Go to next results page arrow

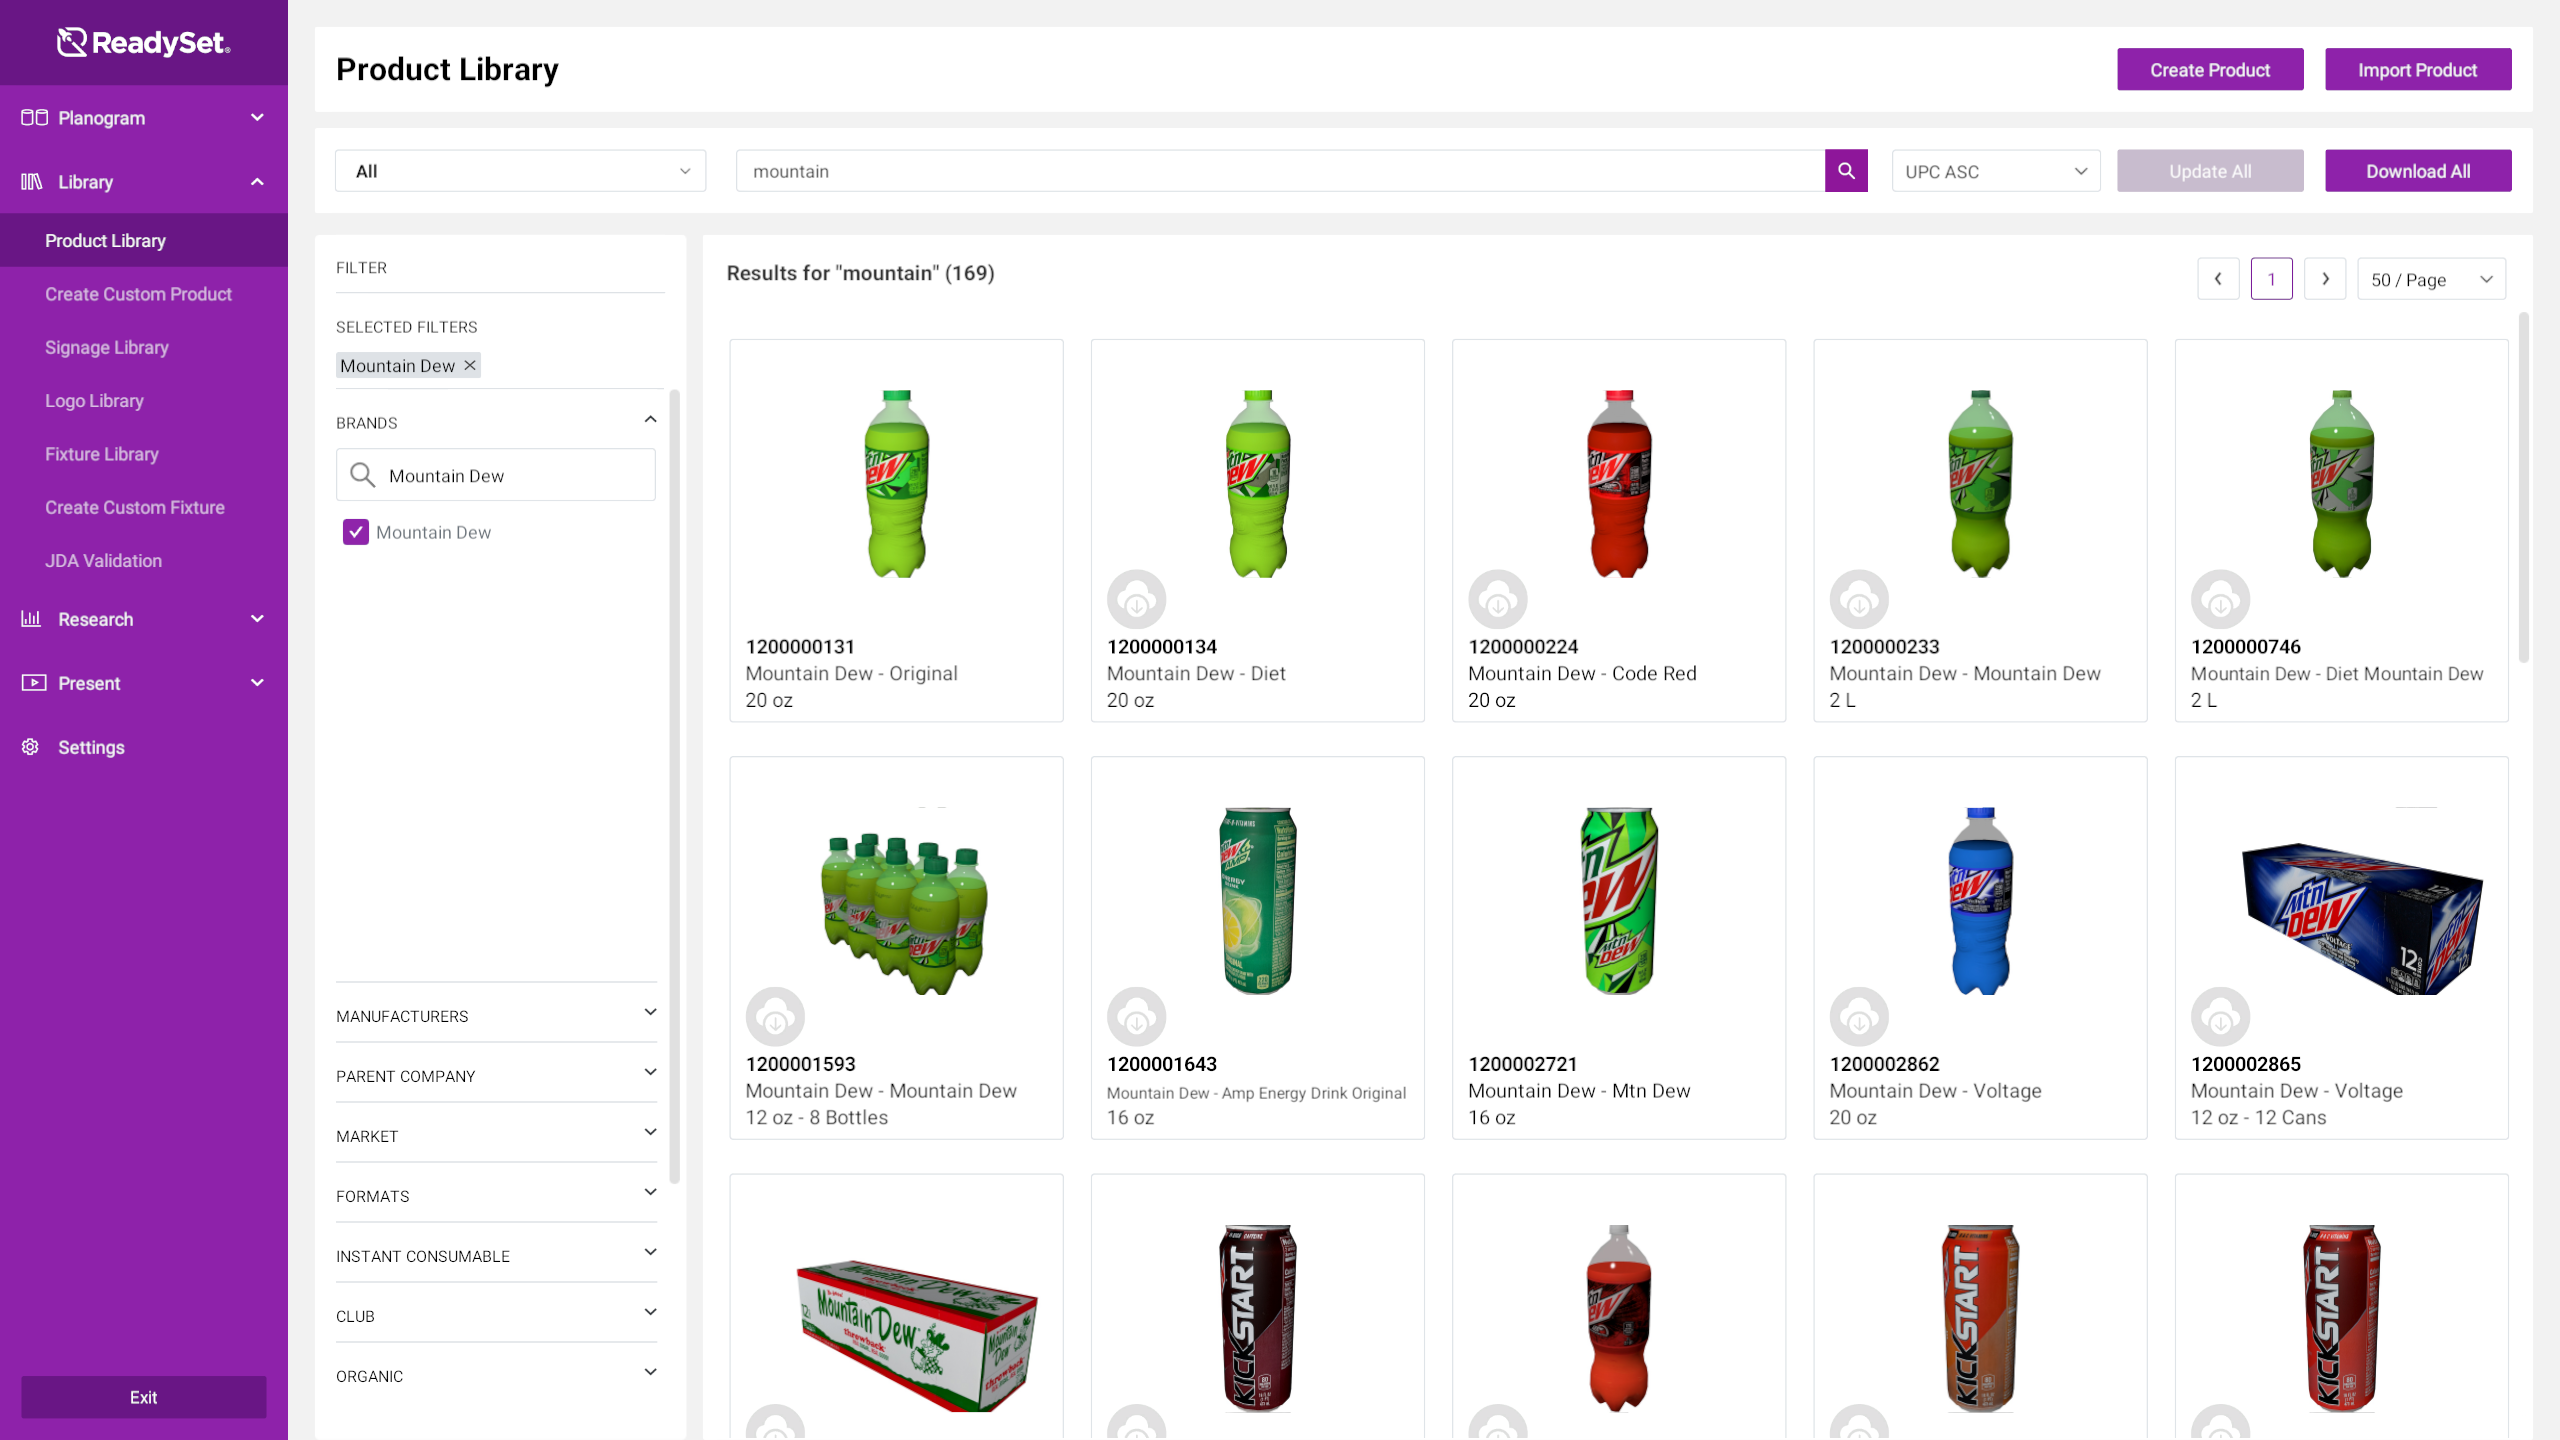coord(2325,279)
